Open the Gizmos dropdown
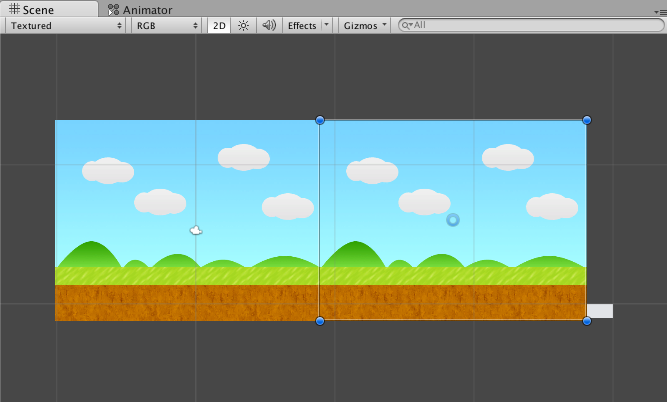Image resolution: width=667 pixels, height=402 pixels. coord(365,26)
